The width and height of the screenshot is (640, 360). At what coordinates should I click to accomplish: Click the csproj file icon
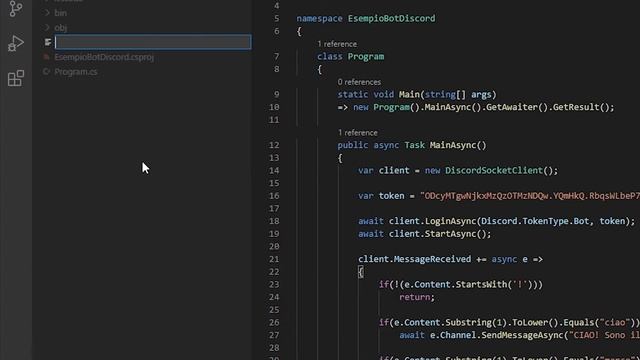tap(47, 57)
